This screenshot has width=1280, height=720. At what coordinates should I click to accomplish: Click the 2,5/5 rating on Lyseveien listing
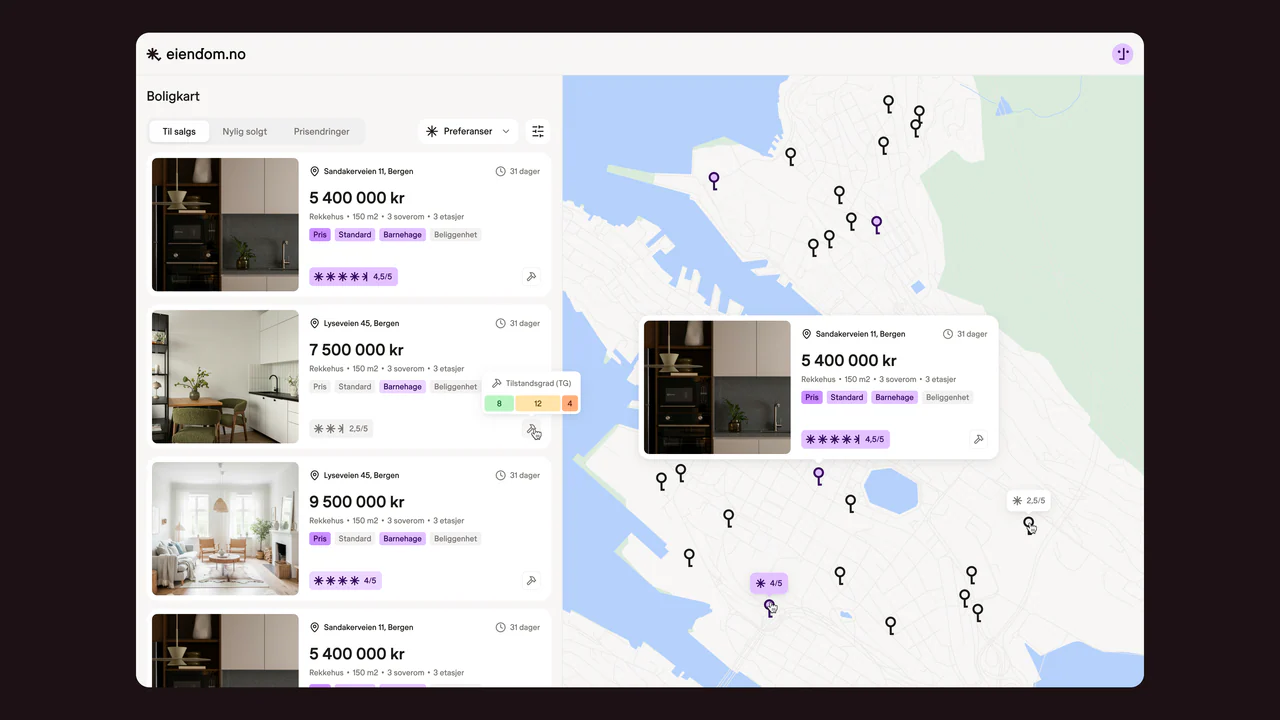[341, 429]
